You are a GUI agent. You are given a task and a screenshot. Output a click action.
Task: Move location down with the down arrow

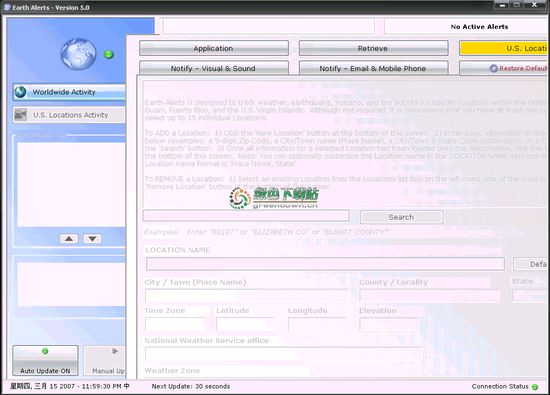[x=92, y=239]
